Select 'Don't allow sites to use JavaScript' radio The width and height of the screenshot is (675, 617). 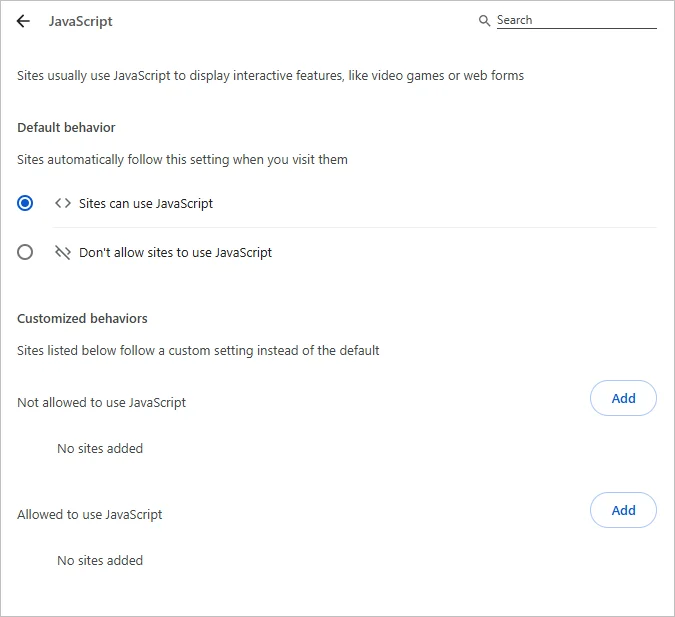[x=25, y=252]
